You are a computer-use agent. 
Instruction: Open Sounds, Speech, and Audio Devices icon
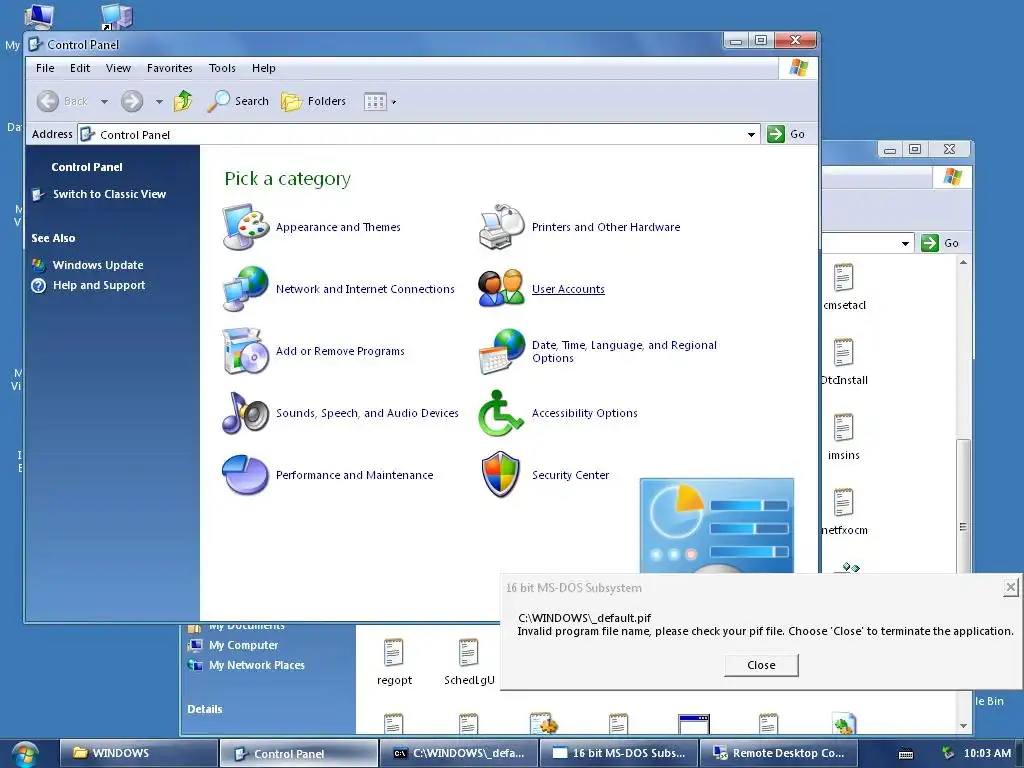(x=246, y=413)
